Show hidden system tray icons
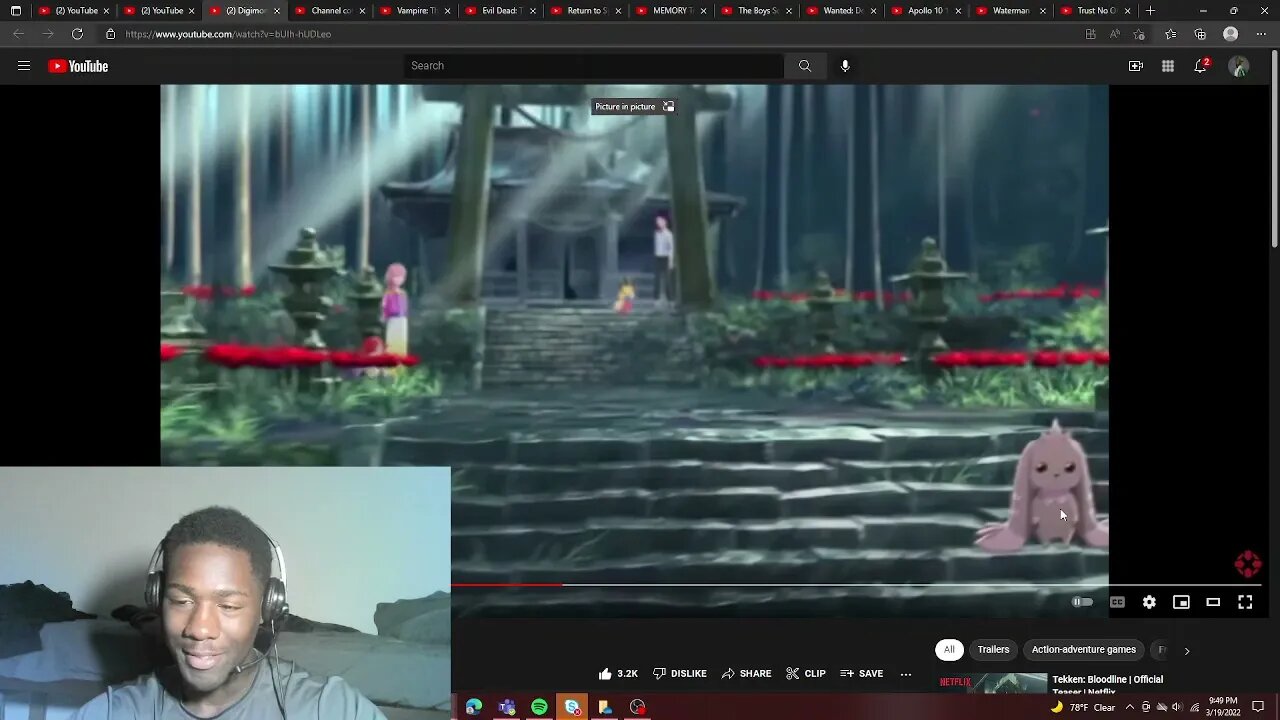 1129,707
